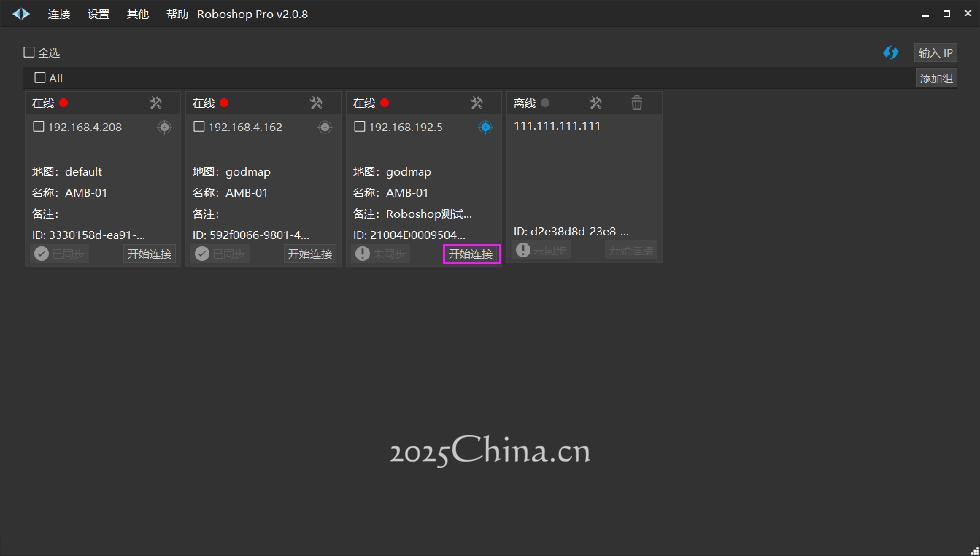Click the 添加组 button
The image size is (980, 556).
(x=936, y=78)
